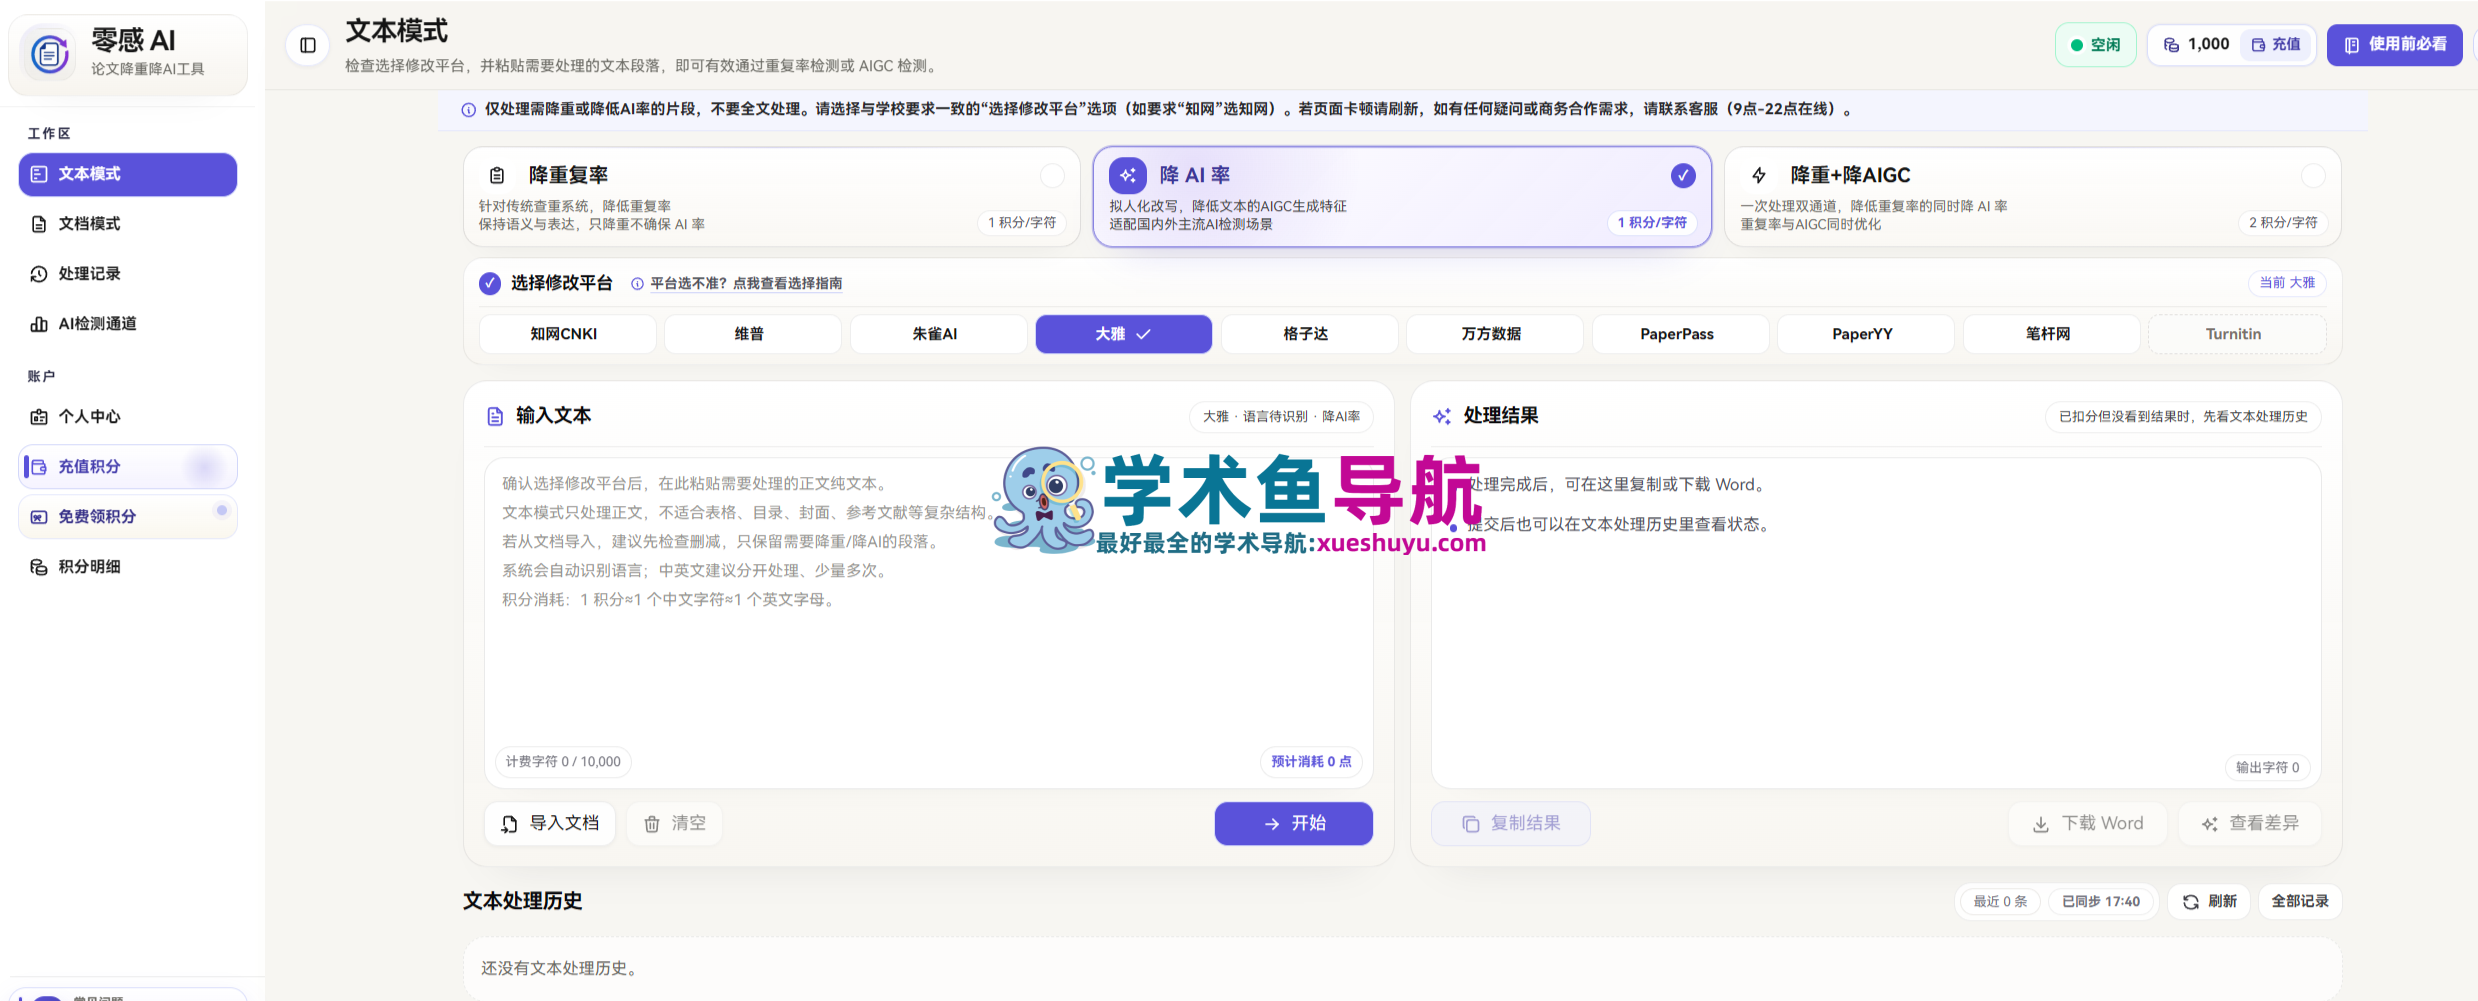
Task: Click the 处理结果 sparkle icon
Action: coord(1442,416)
